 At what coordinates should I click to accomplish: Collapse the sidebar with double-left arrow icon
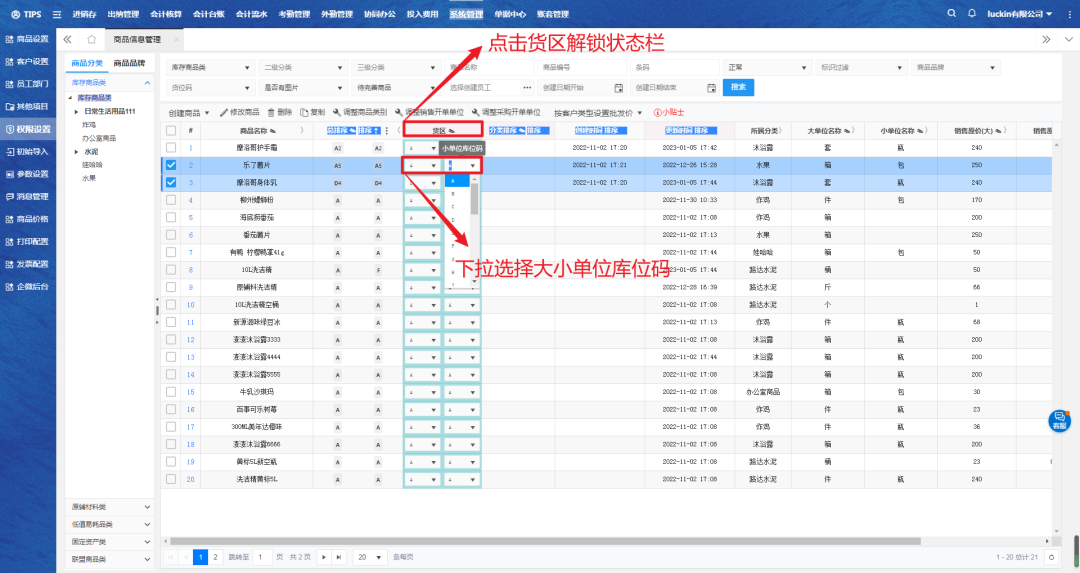pos(67,40)
